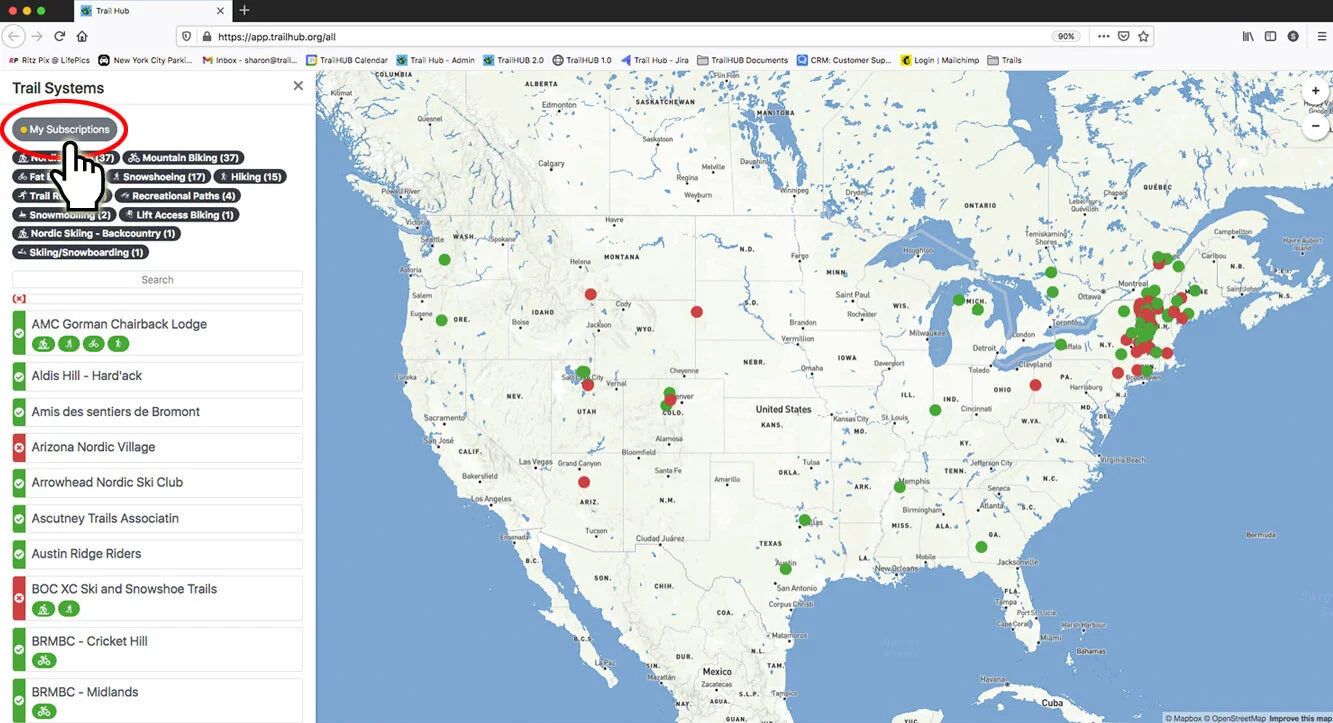Bookmark this page with the star
Screen dimensions: 1333x723
[1144, 36]
